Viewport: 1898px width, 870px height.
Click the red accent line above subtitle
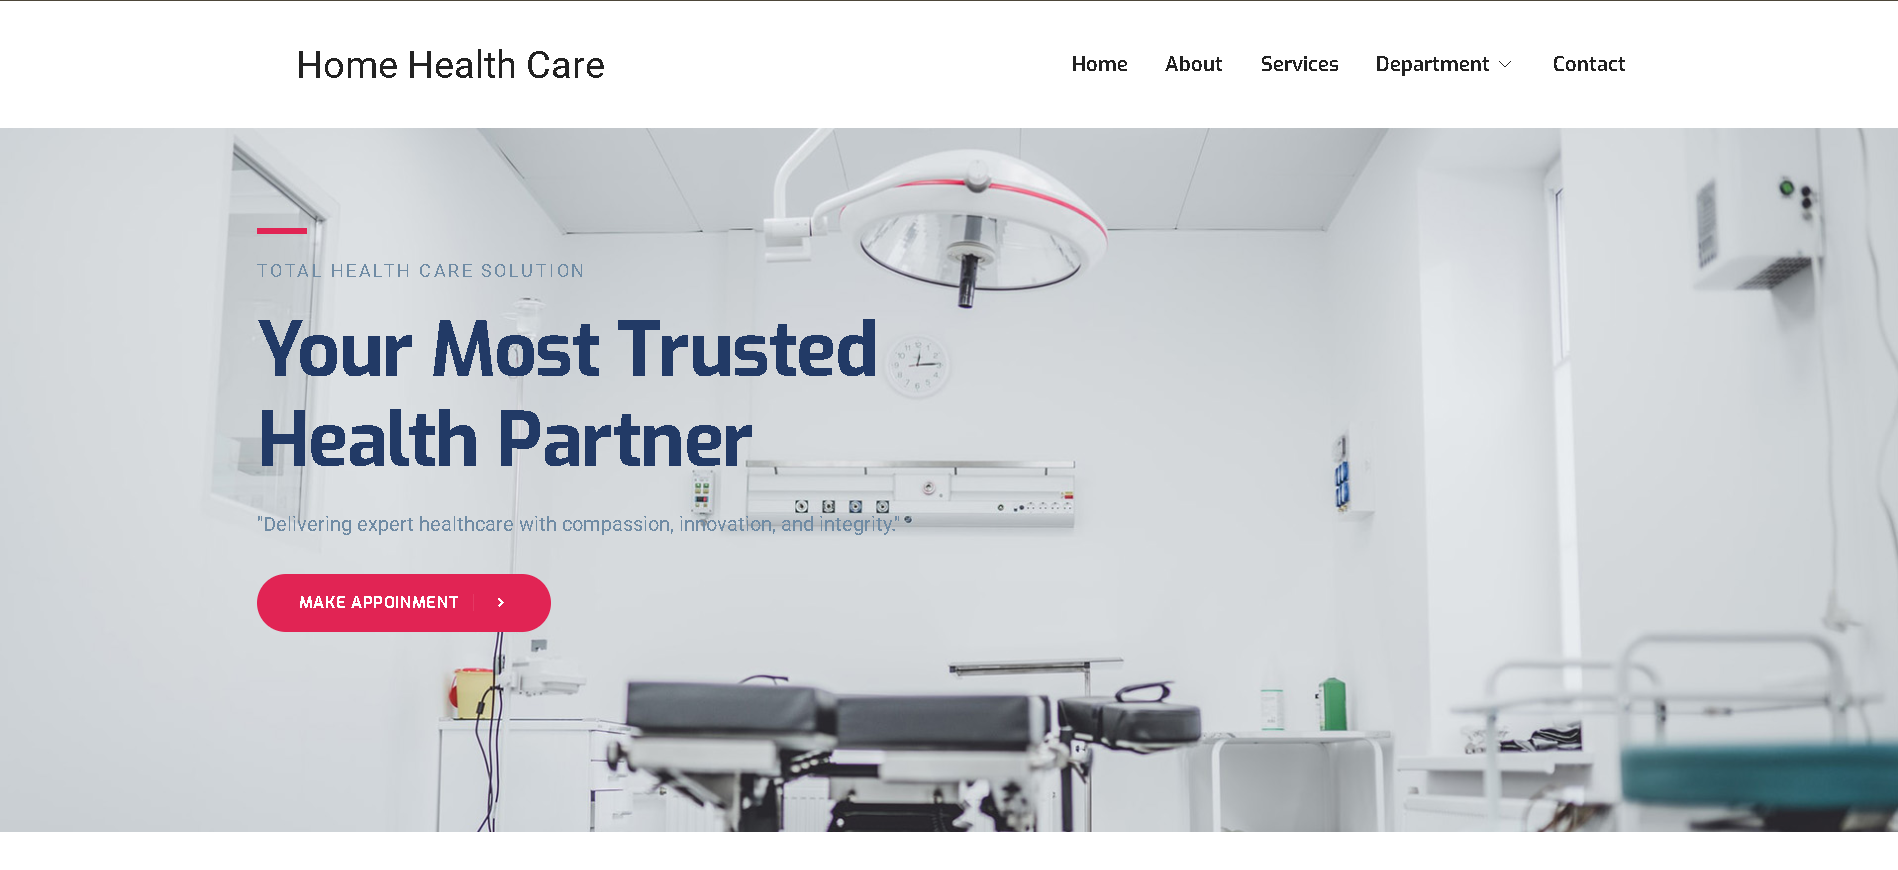coord(282,231)
